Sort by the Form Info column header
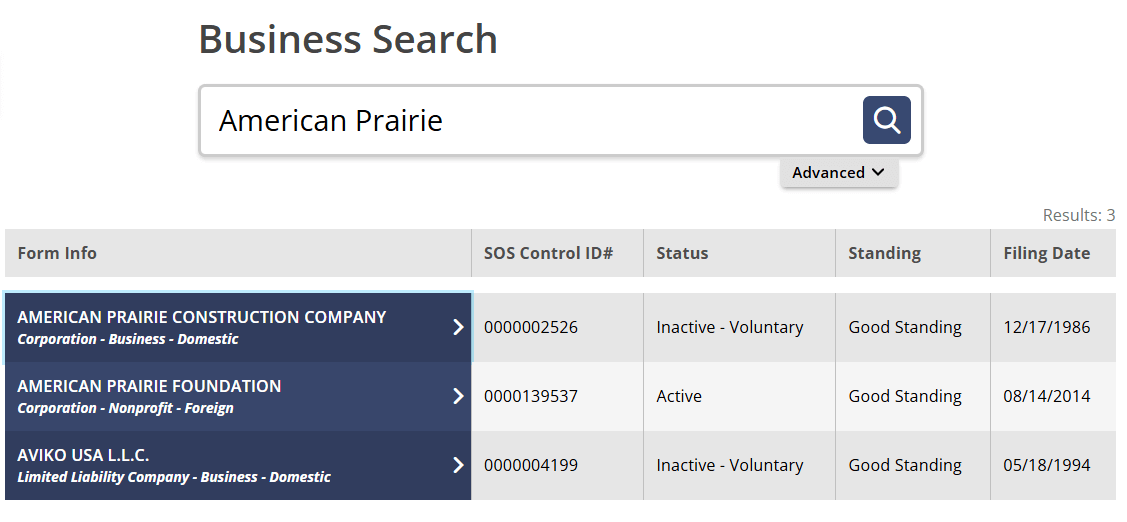This screenshot has width=1127, height=522. point(57,253)
